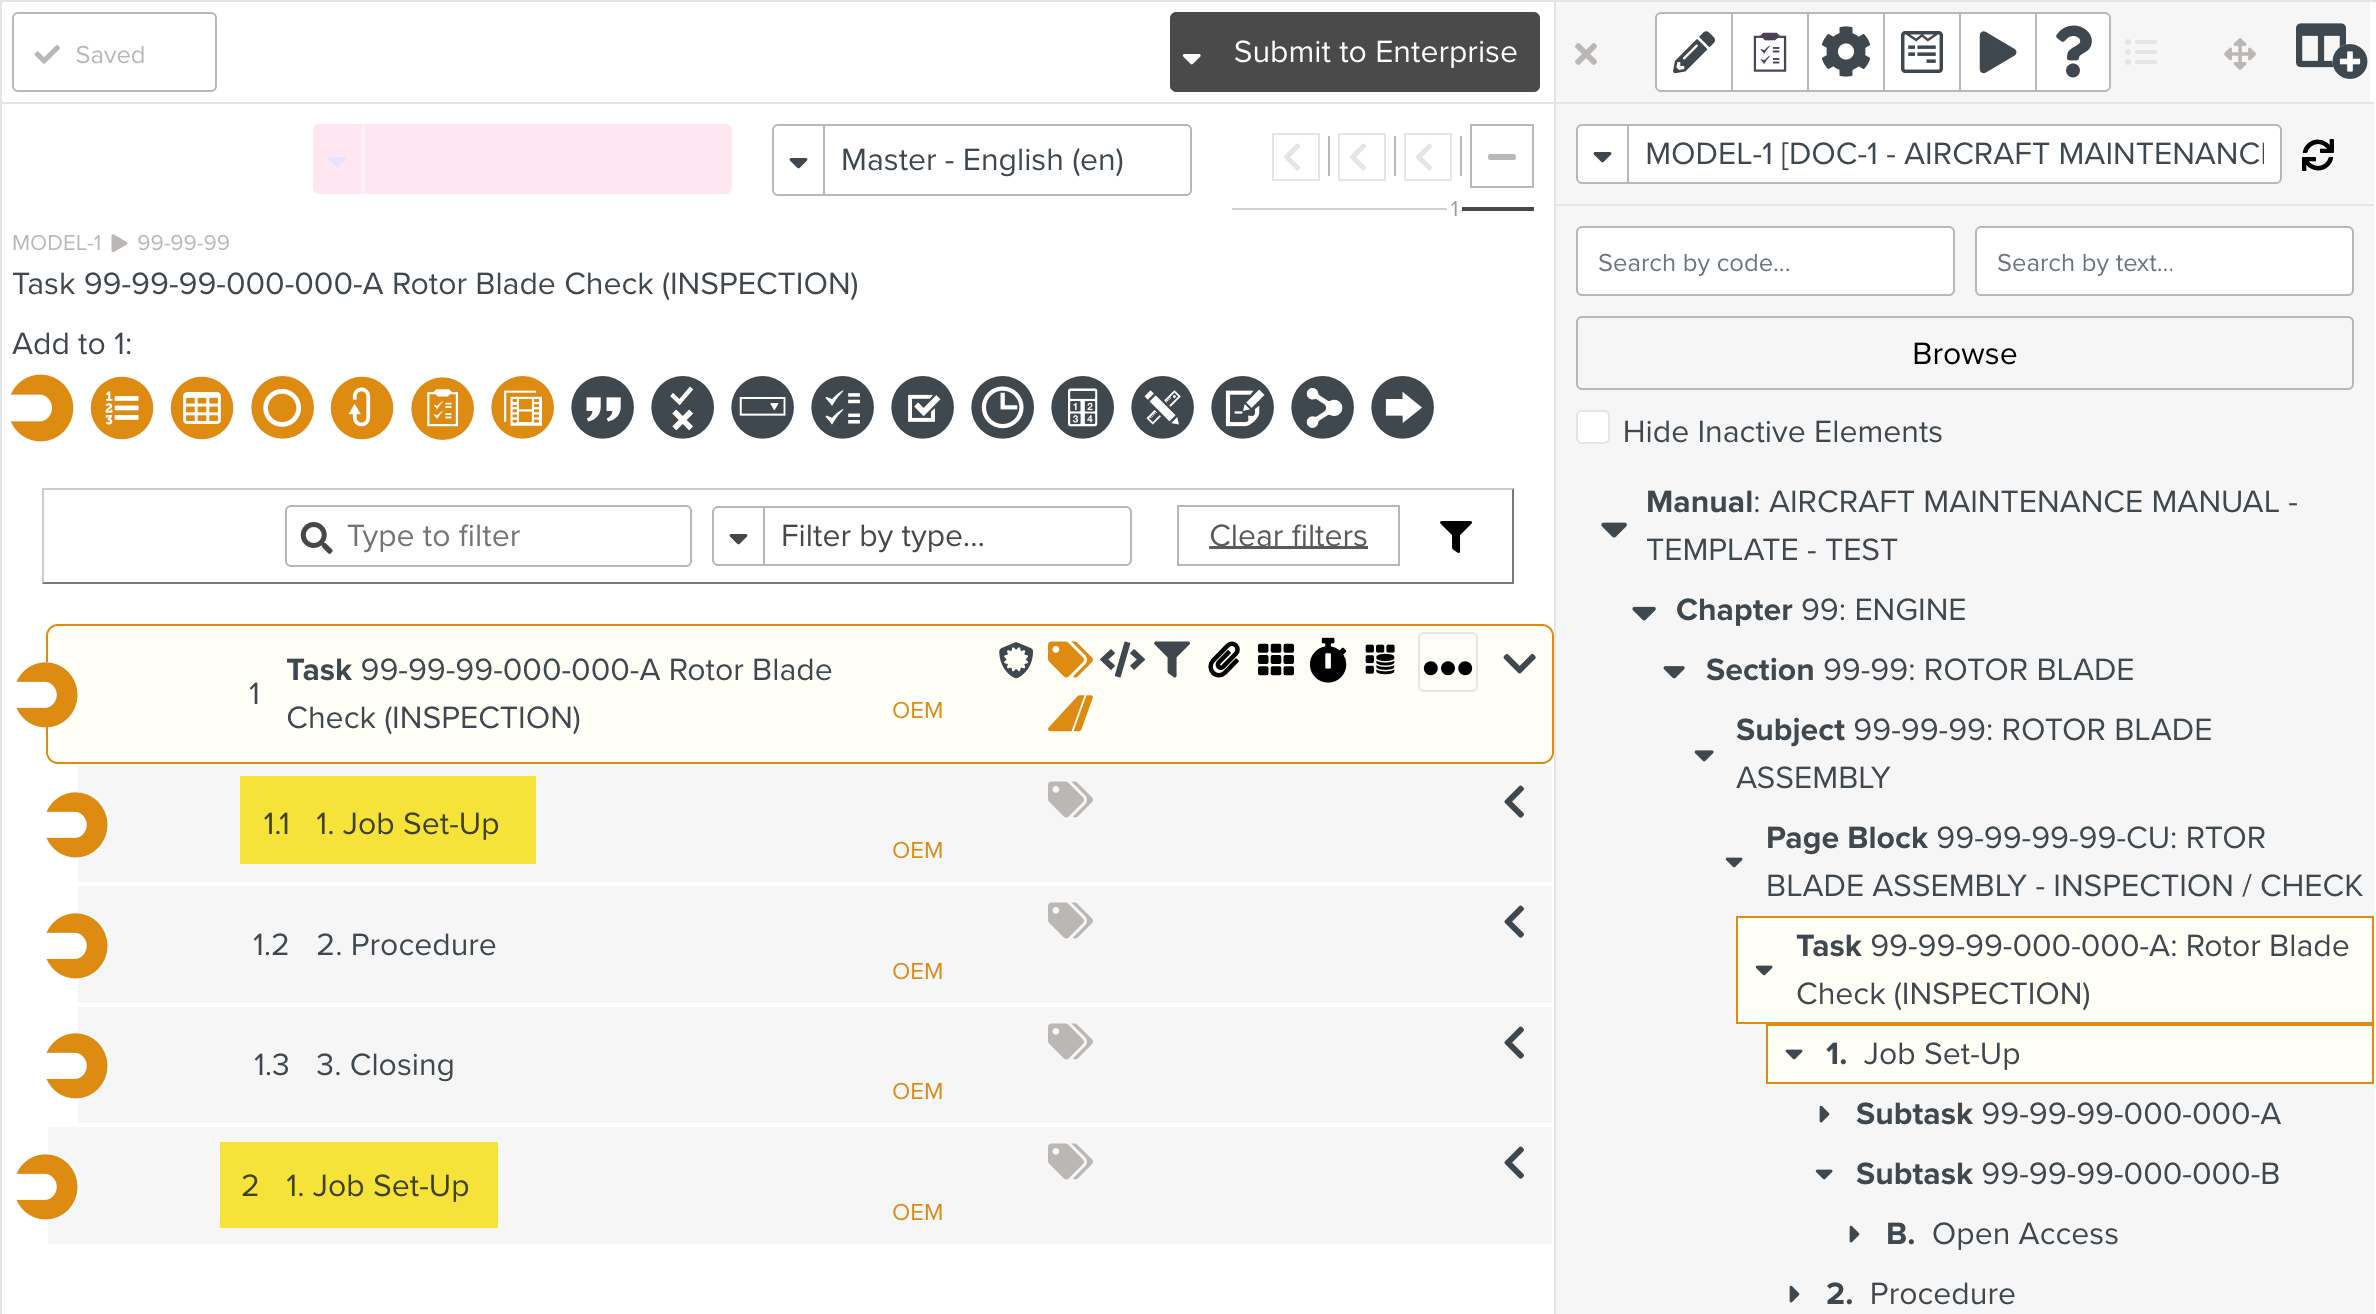The width and height of the screenshot is (2376, 1314).
Task: Click the Search by code input field
Action: point(1764,262)
